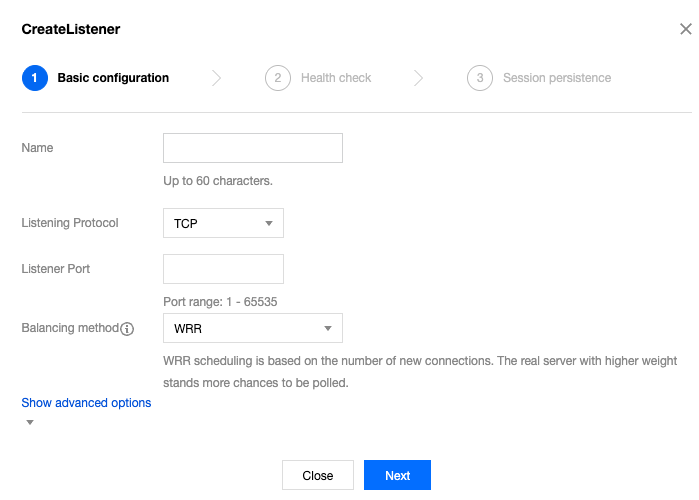Viewport: 699px width, 500px height.
Task: Click step 3 numbered circle icon
Action: click(480, 78)
